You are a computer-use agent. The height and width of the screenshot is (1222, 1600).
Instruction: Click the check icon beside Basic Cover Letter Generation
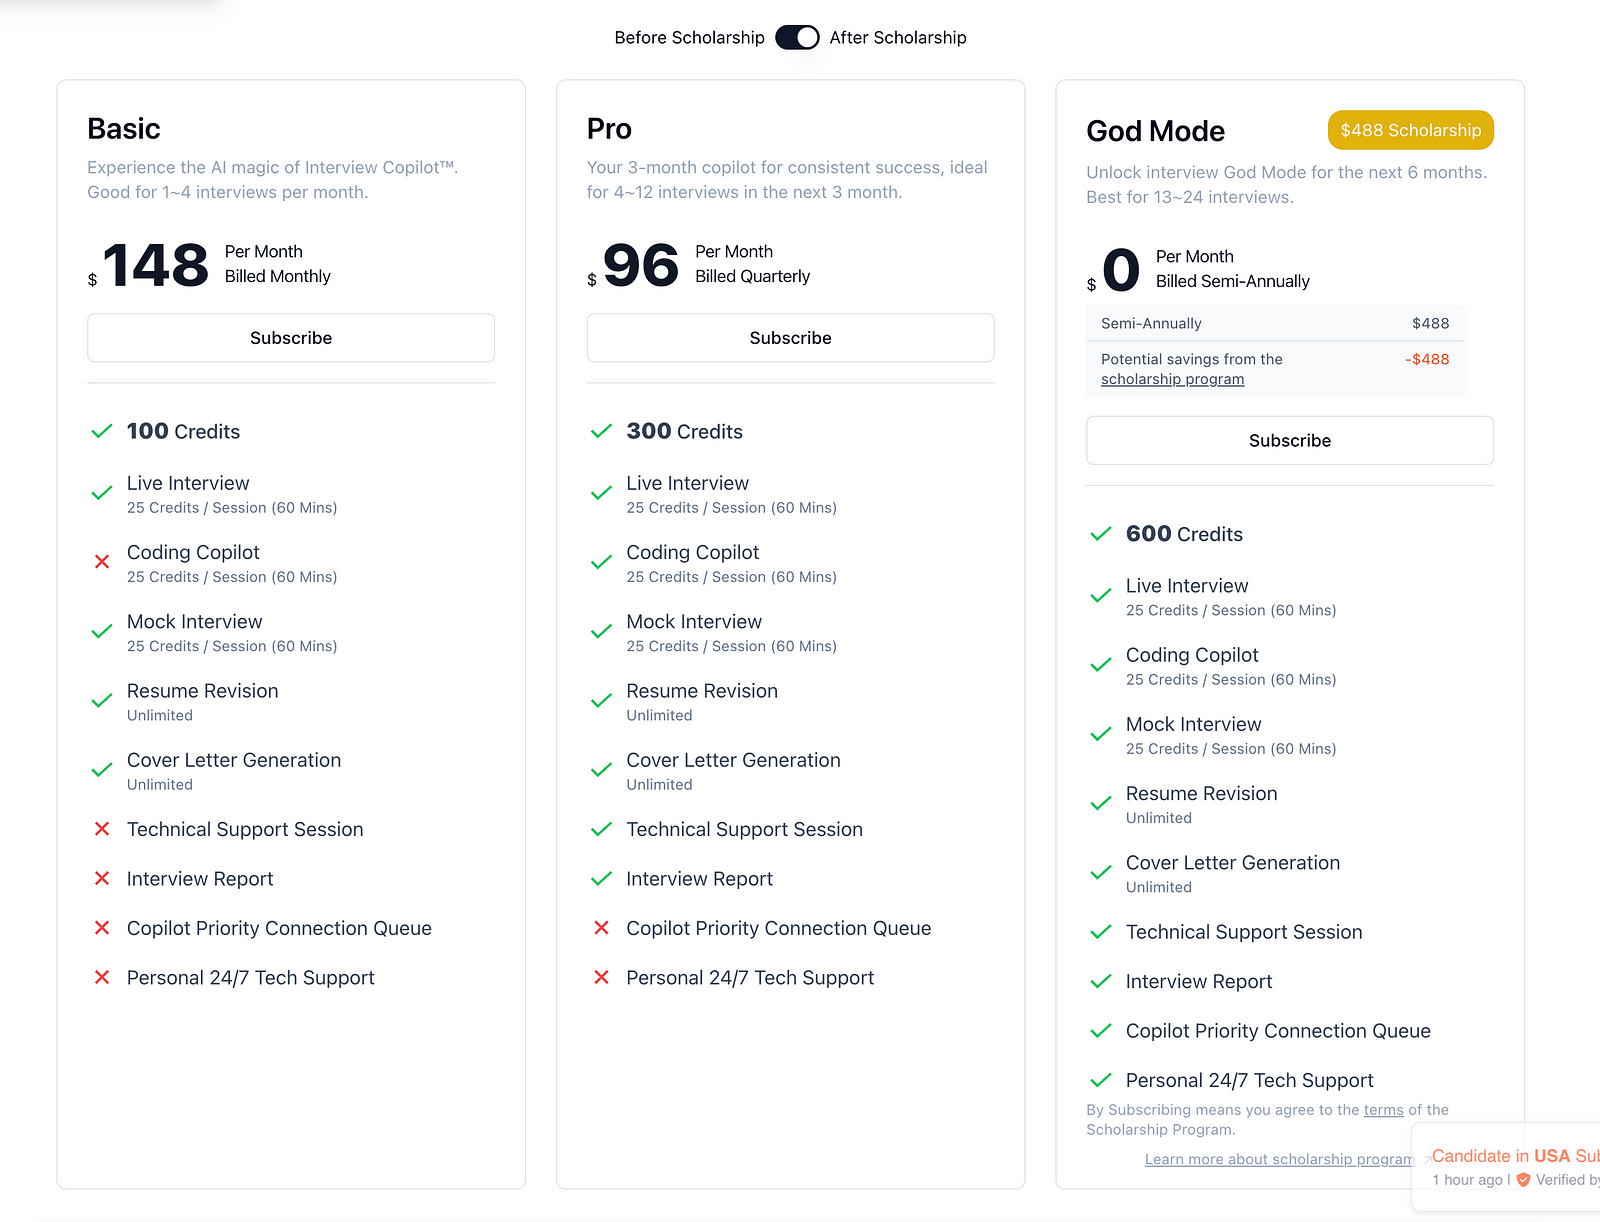click(x=102, y=770)
